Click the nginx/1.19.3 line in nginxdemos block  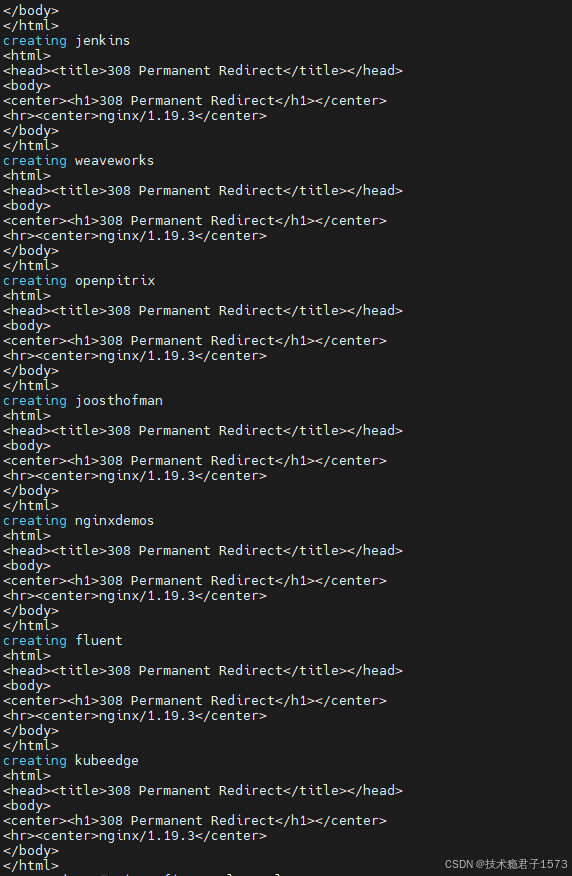pyautogui.click(x=135, y=596)
